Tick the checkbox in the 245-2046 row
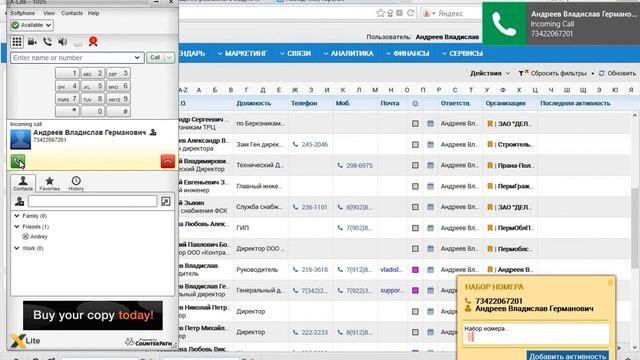The width and height of the screenshot is (640, 360). [415, 144]
